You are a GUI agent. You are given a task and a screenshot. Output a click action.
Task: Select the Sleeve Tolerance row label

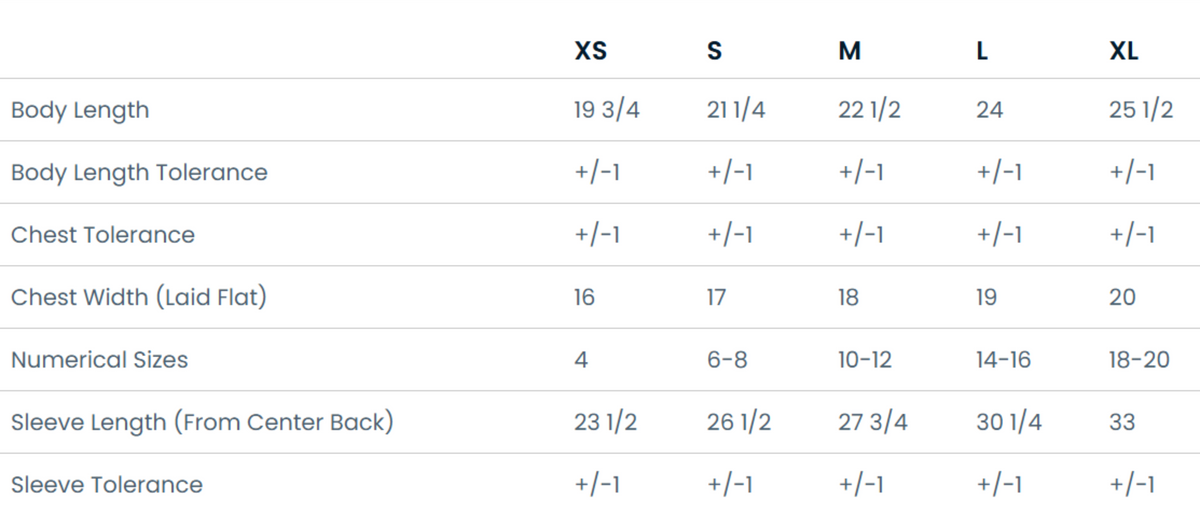pyautogui.click(x=107, y=484)
